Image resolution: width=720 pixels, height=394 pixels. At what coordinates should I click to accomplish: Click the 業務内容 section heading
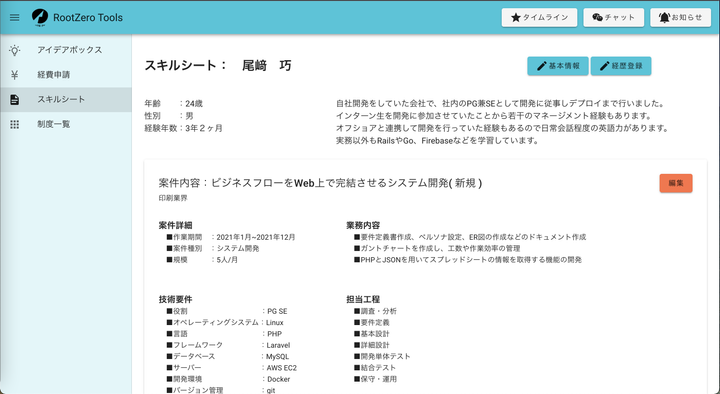363,225
